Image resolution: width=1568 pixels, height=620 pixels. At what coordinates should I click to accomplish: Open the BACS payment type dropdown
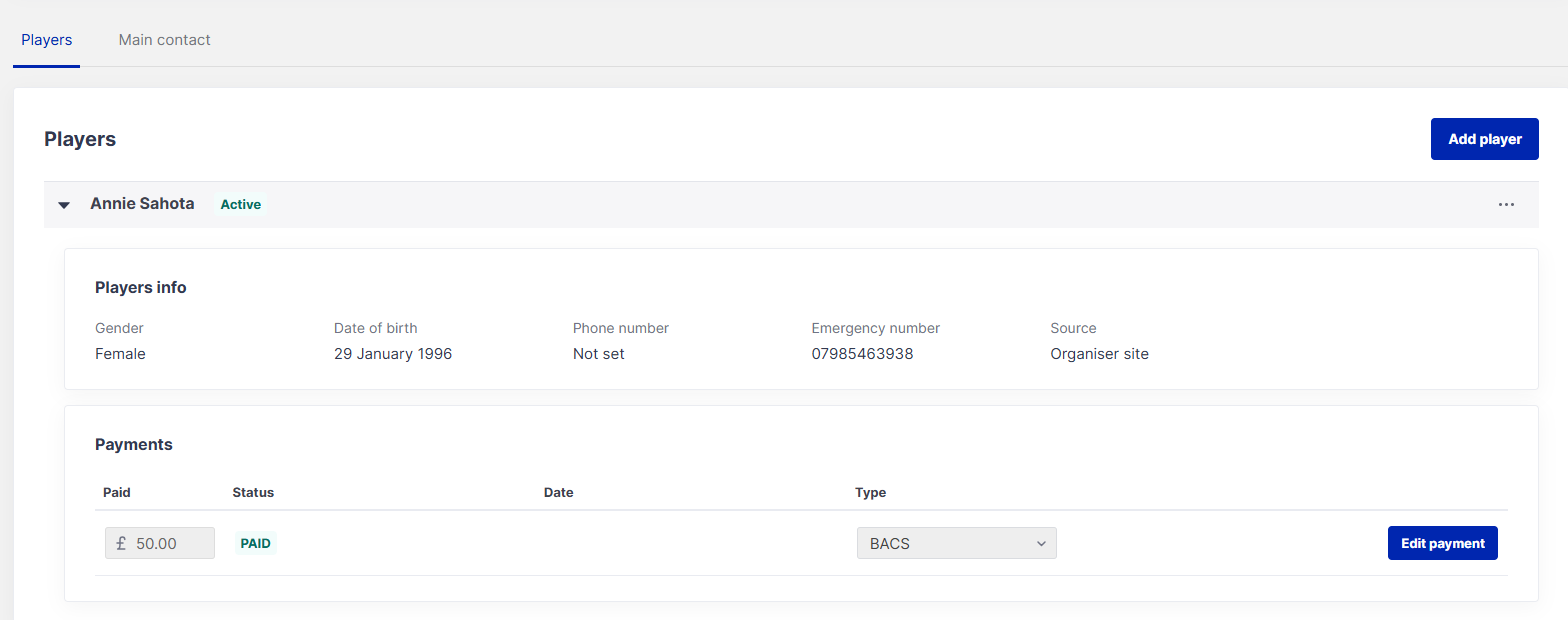pos(955,543)
